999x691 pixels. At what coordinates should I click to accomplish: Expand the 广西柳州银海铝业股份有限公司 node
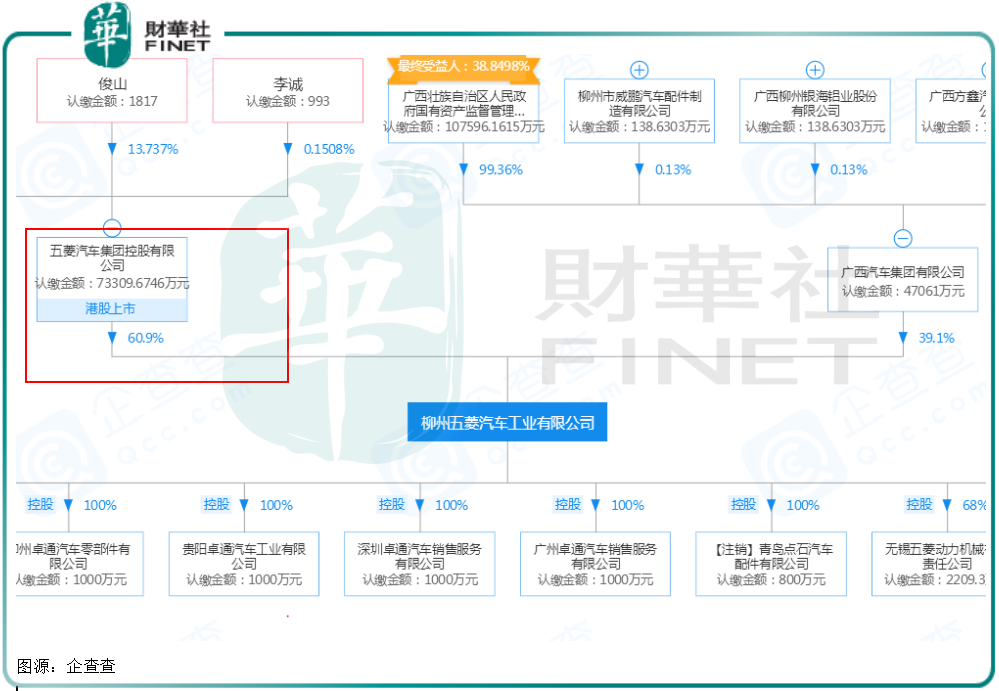815,70
